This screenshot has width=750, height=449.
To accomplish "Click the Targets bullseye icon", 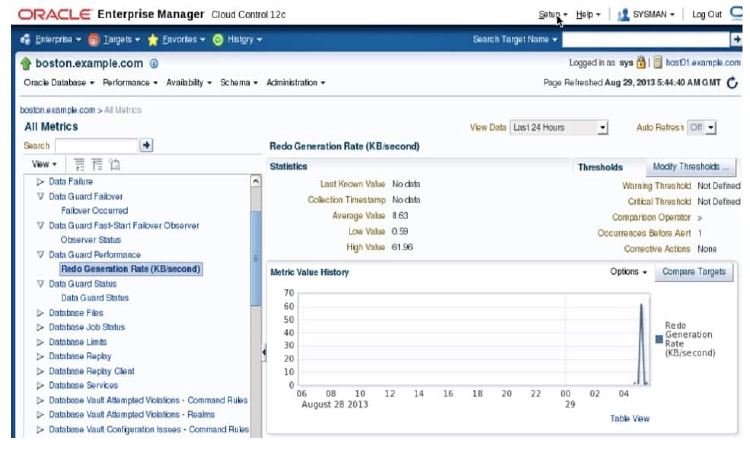I will pos(94,40).
